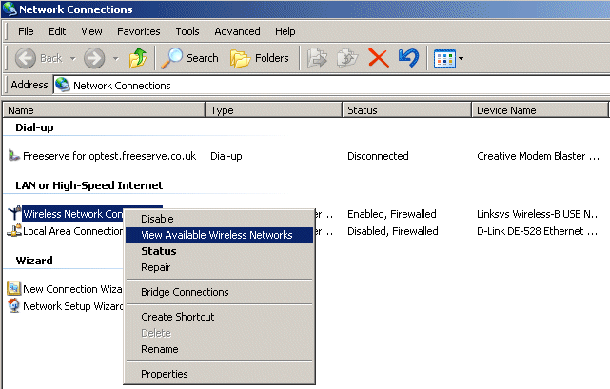The height and width of the screenshot is (389, 610).
Task: Sort by the Status column header
Action: [x=407, y=110]
